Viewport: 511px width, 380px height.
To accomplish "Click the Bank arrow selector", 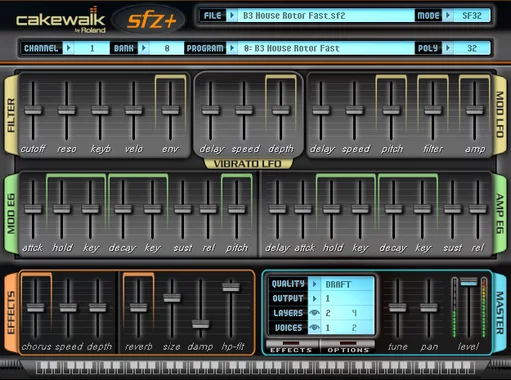I will [x=144, y=48].
